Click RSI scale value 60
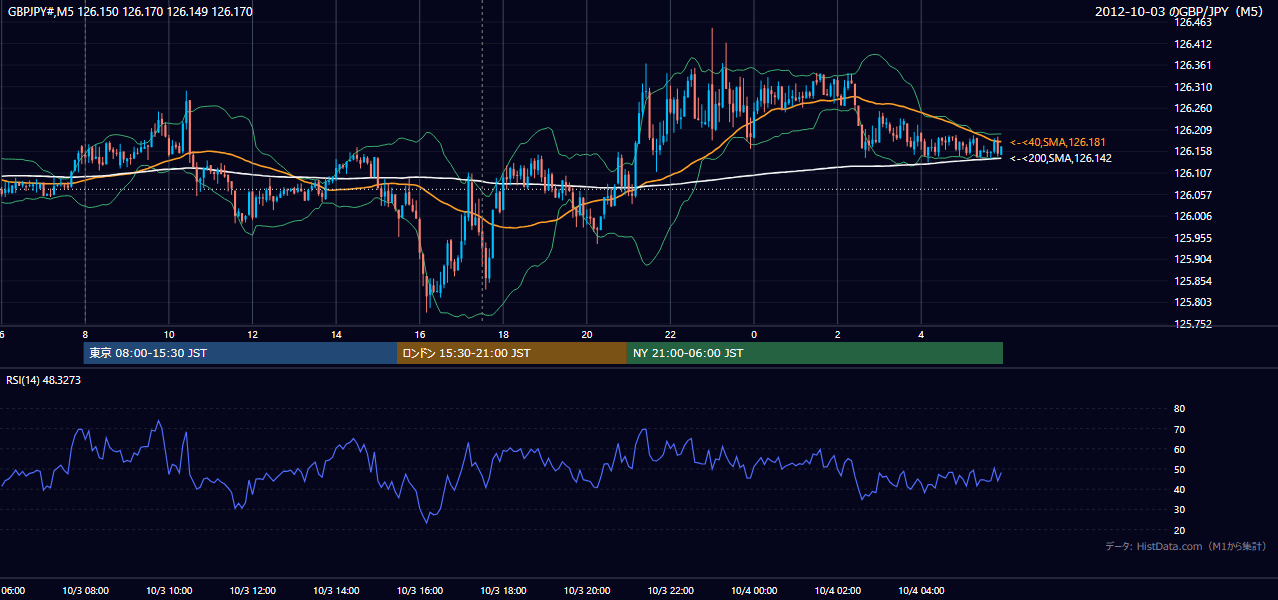The width and height of the screenshot is (1278, 600). [x=1180, y=449]
